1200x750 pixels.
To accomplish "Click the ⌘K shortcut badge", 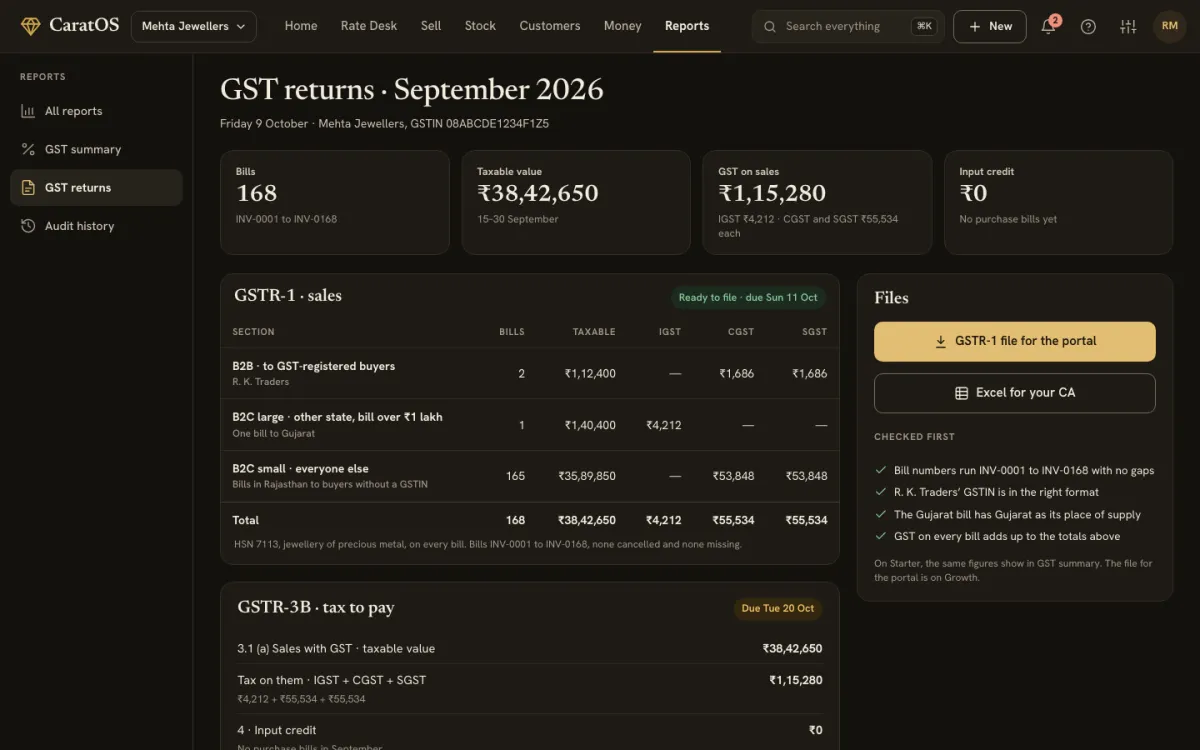I will point(924,26).
